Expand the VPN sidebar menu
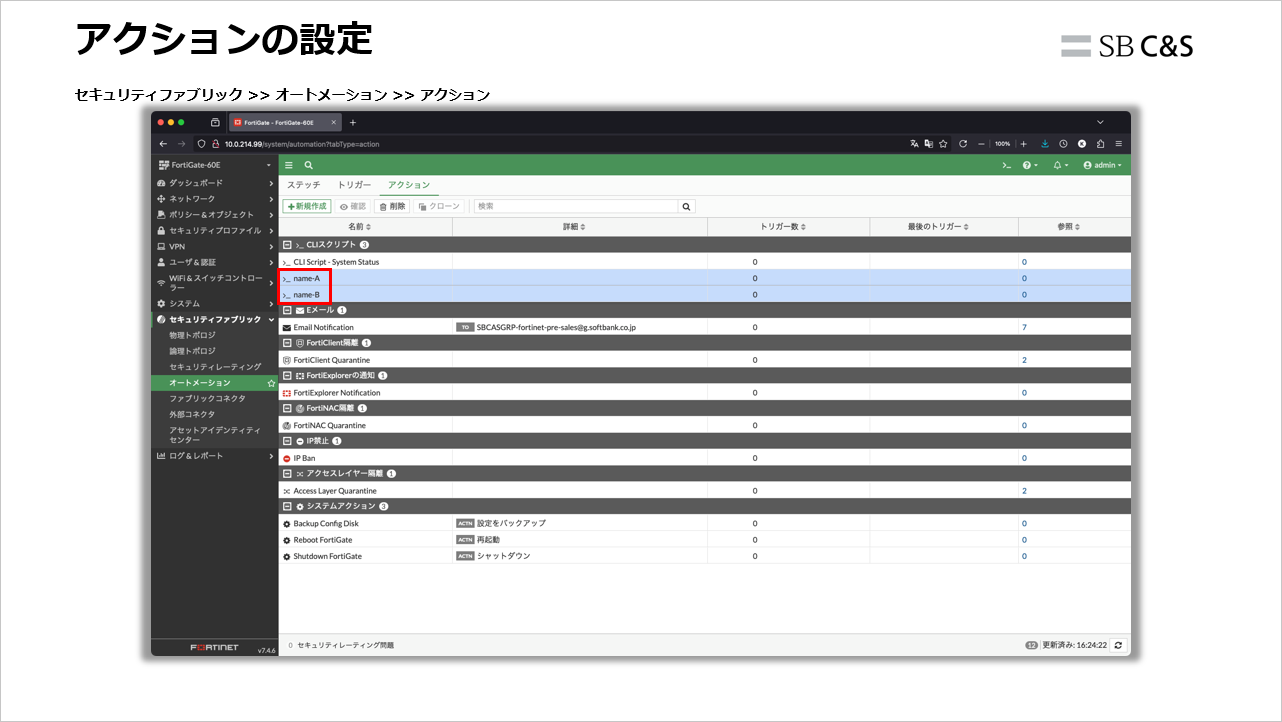Screen dimensions: 1282x722 214,246
